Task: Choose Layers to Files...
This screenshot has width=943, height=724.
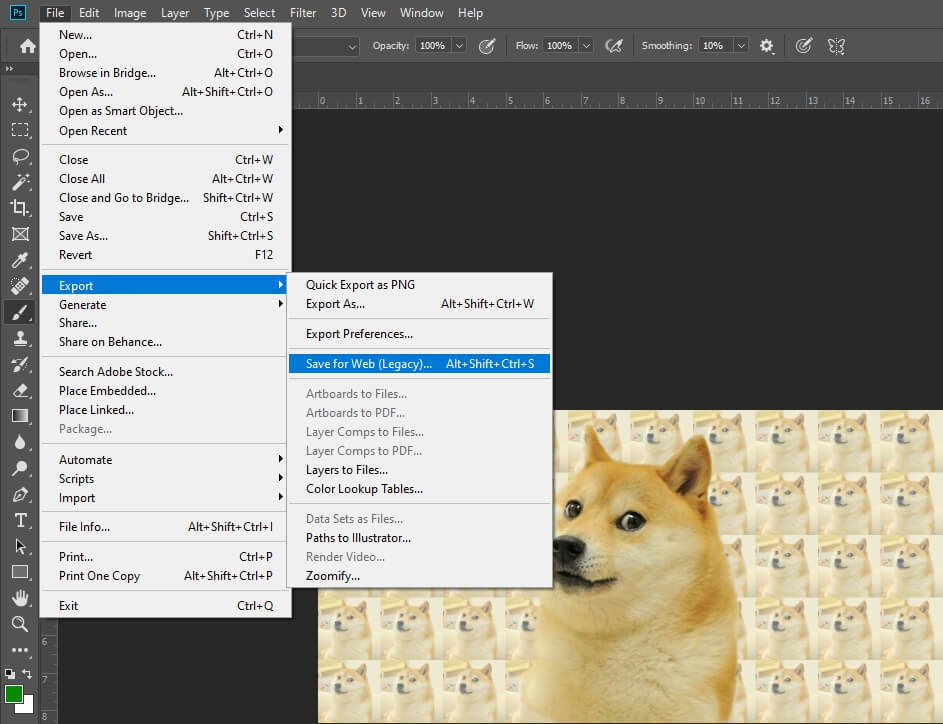Action: pos(419,470)
